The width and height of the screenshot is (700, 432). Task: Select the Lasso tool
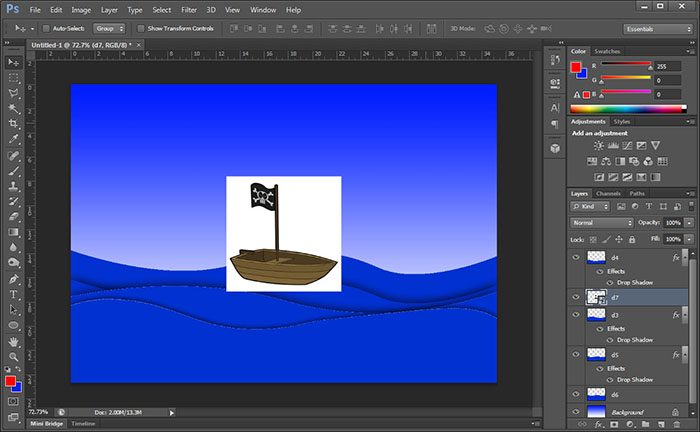[x=14, y=93]
